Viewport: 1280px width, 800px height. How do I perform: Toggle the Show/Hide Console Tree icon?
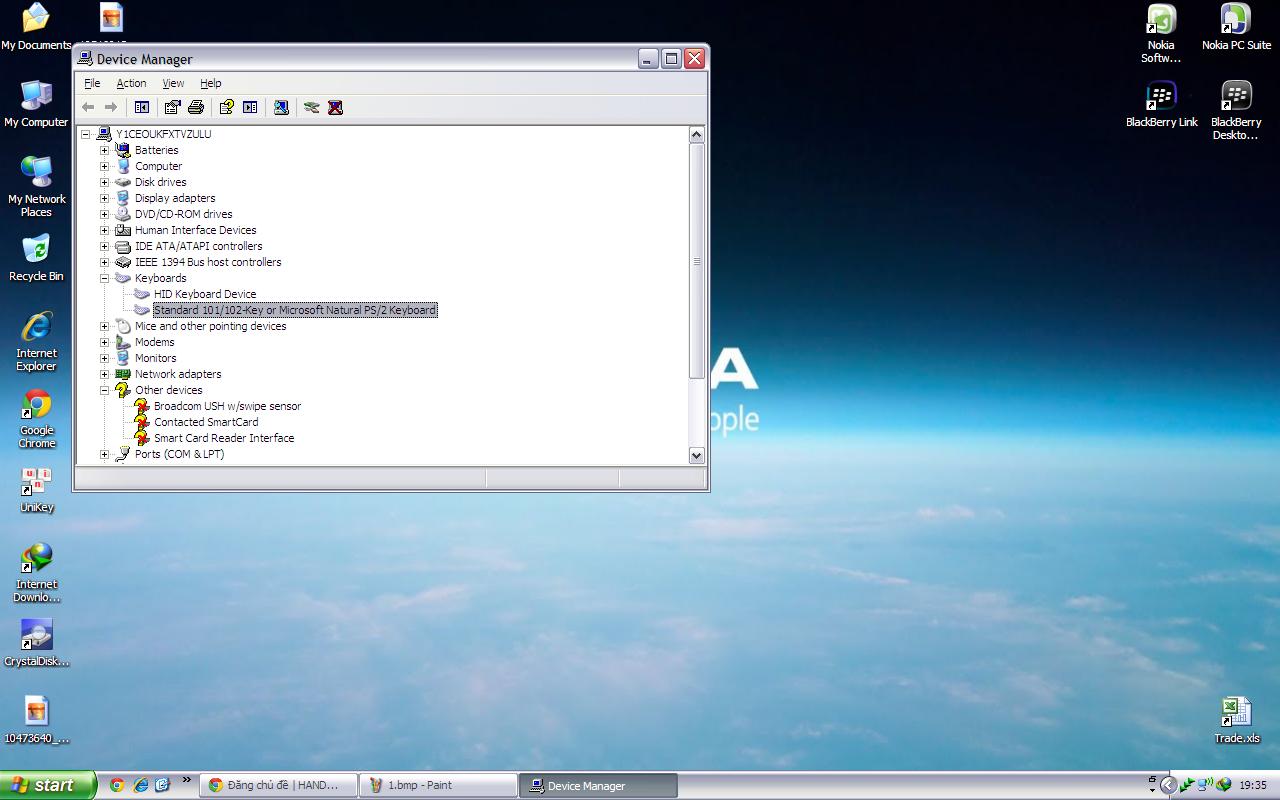(142, 107)
